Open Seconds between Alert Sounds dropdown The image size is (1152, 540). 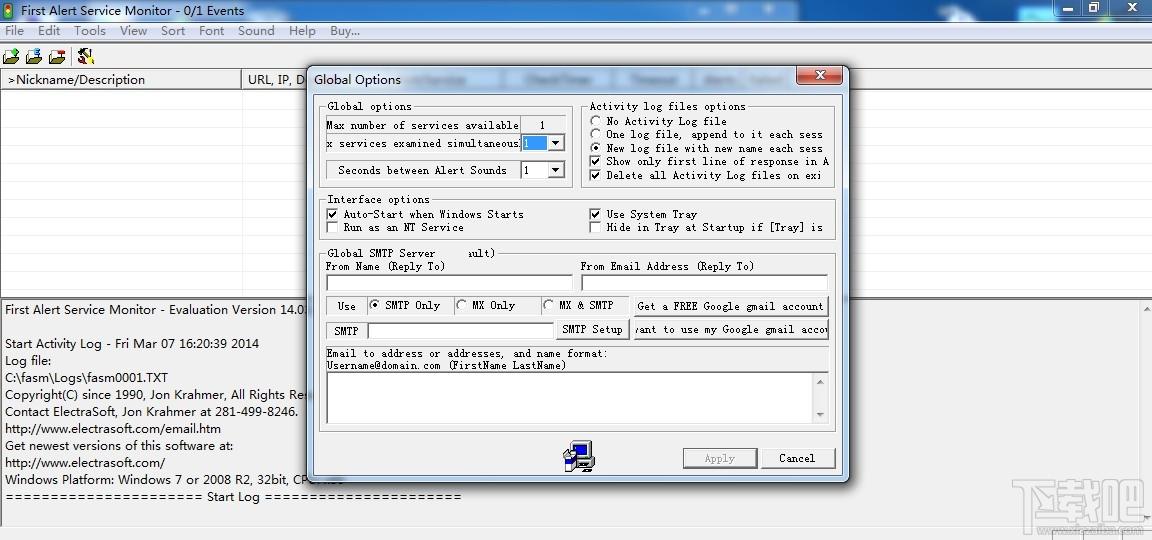pos(555,170)
